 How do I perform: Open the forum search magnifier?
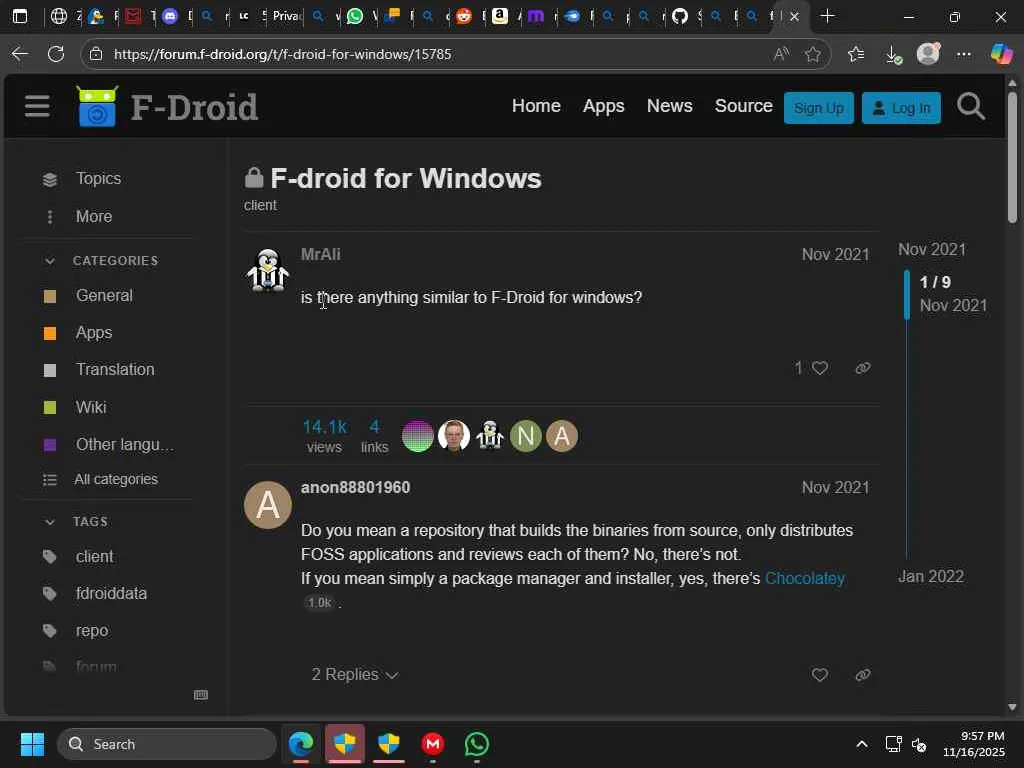970,106
